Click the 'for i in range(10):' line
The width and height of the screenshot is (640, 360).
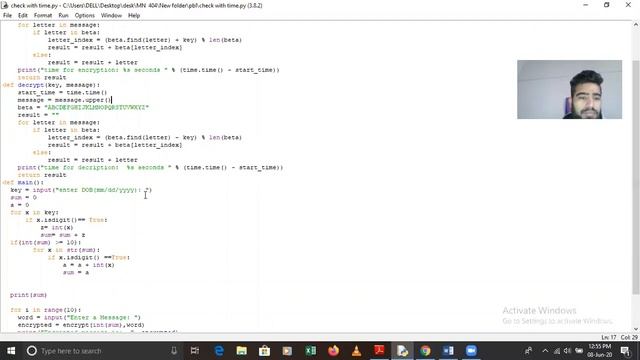point(46,310)
